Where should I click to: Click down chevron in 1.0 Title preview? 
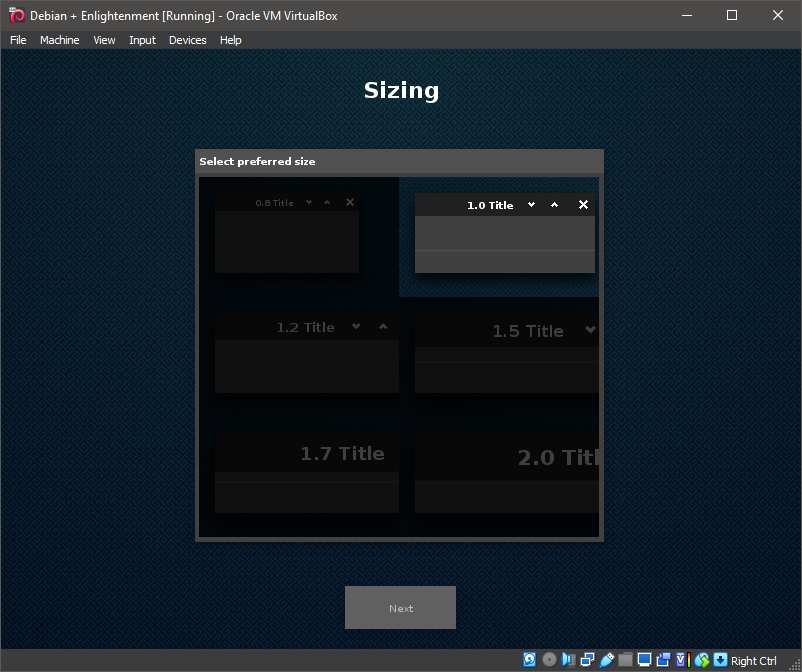(x=532, y=205)
